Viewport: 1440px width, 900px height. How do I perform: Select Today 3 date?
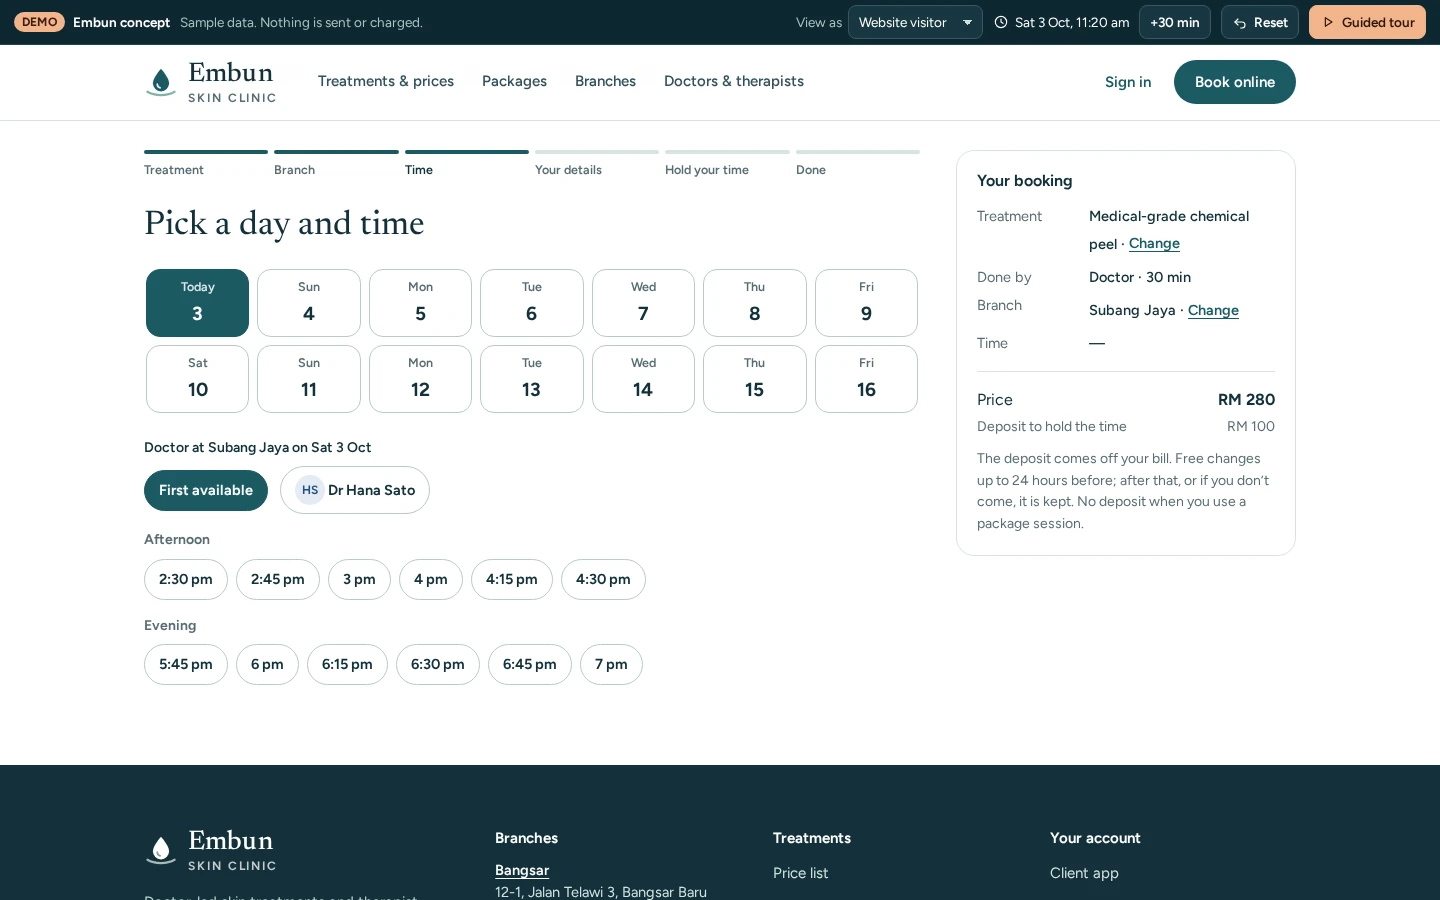pyautogui.click(x=197, y=303)
